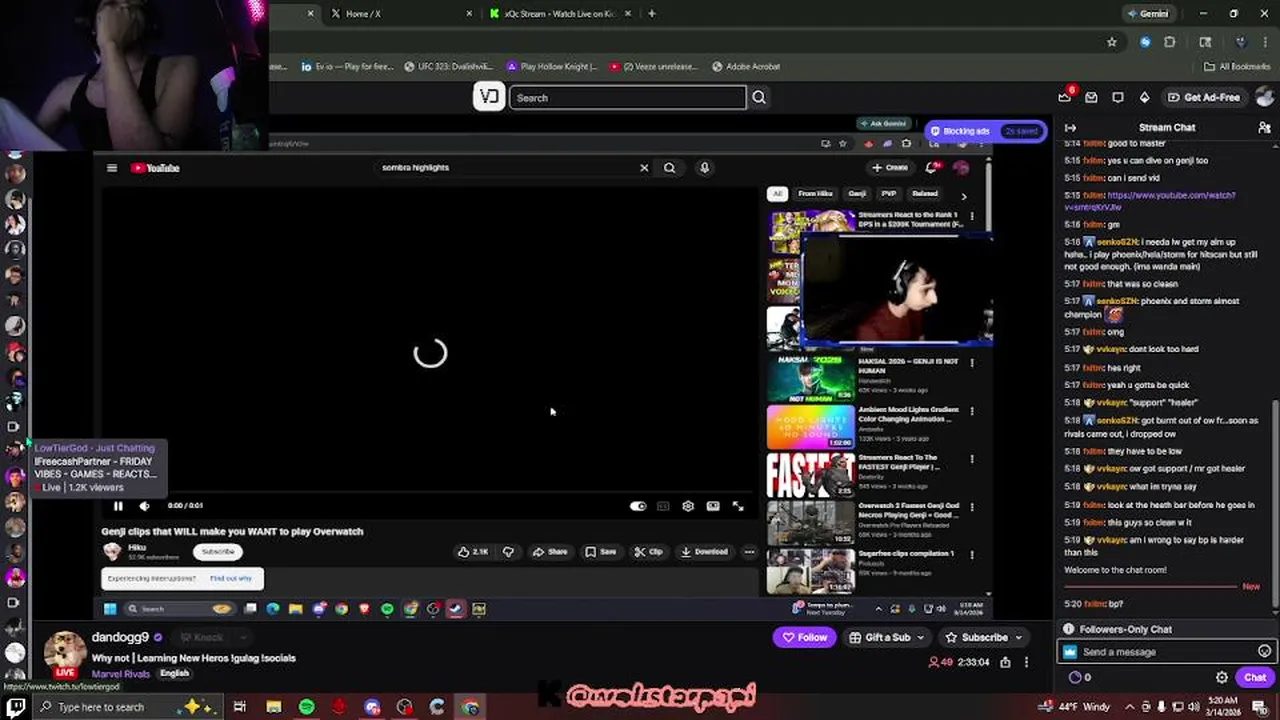
Task: Toggle YouTube autoplay switch
Action: [x=638, y=506]
